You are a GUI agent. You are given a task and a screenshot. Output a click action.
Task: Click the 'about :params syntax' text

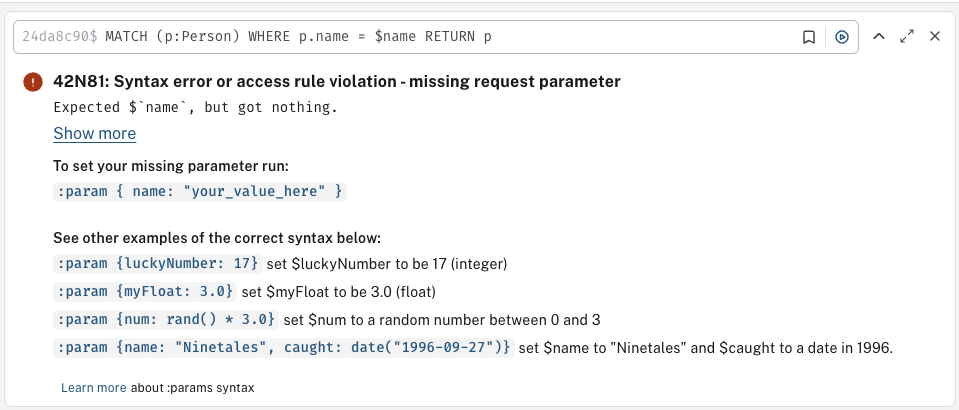pyautogui.click(x=193, y=387)
